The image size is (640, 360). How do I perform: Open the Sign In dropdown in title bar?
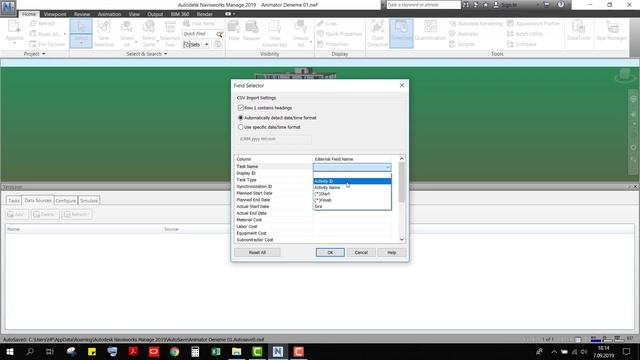pos(538,5)
